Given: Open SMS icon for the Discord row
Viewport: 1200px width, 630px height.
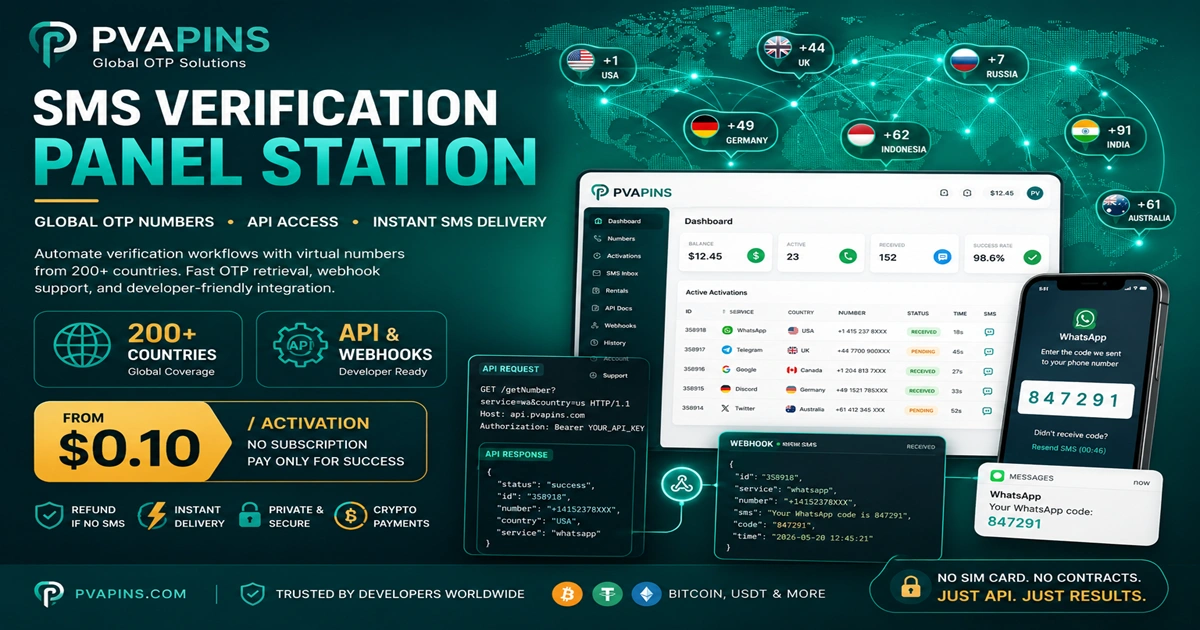Looking at the screenshot, I should (988, 391).
